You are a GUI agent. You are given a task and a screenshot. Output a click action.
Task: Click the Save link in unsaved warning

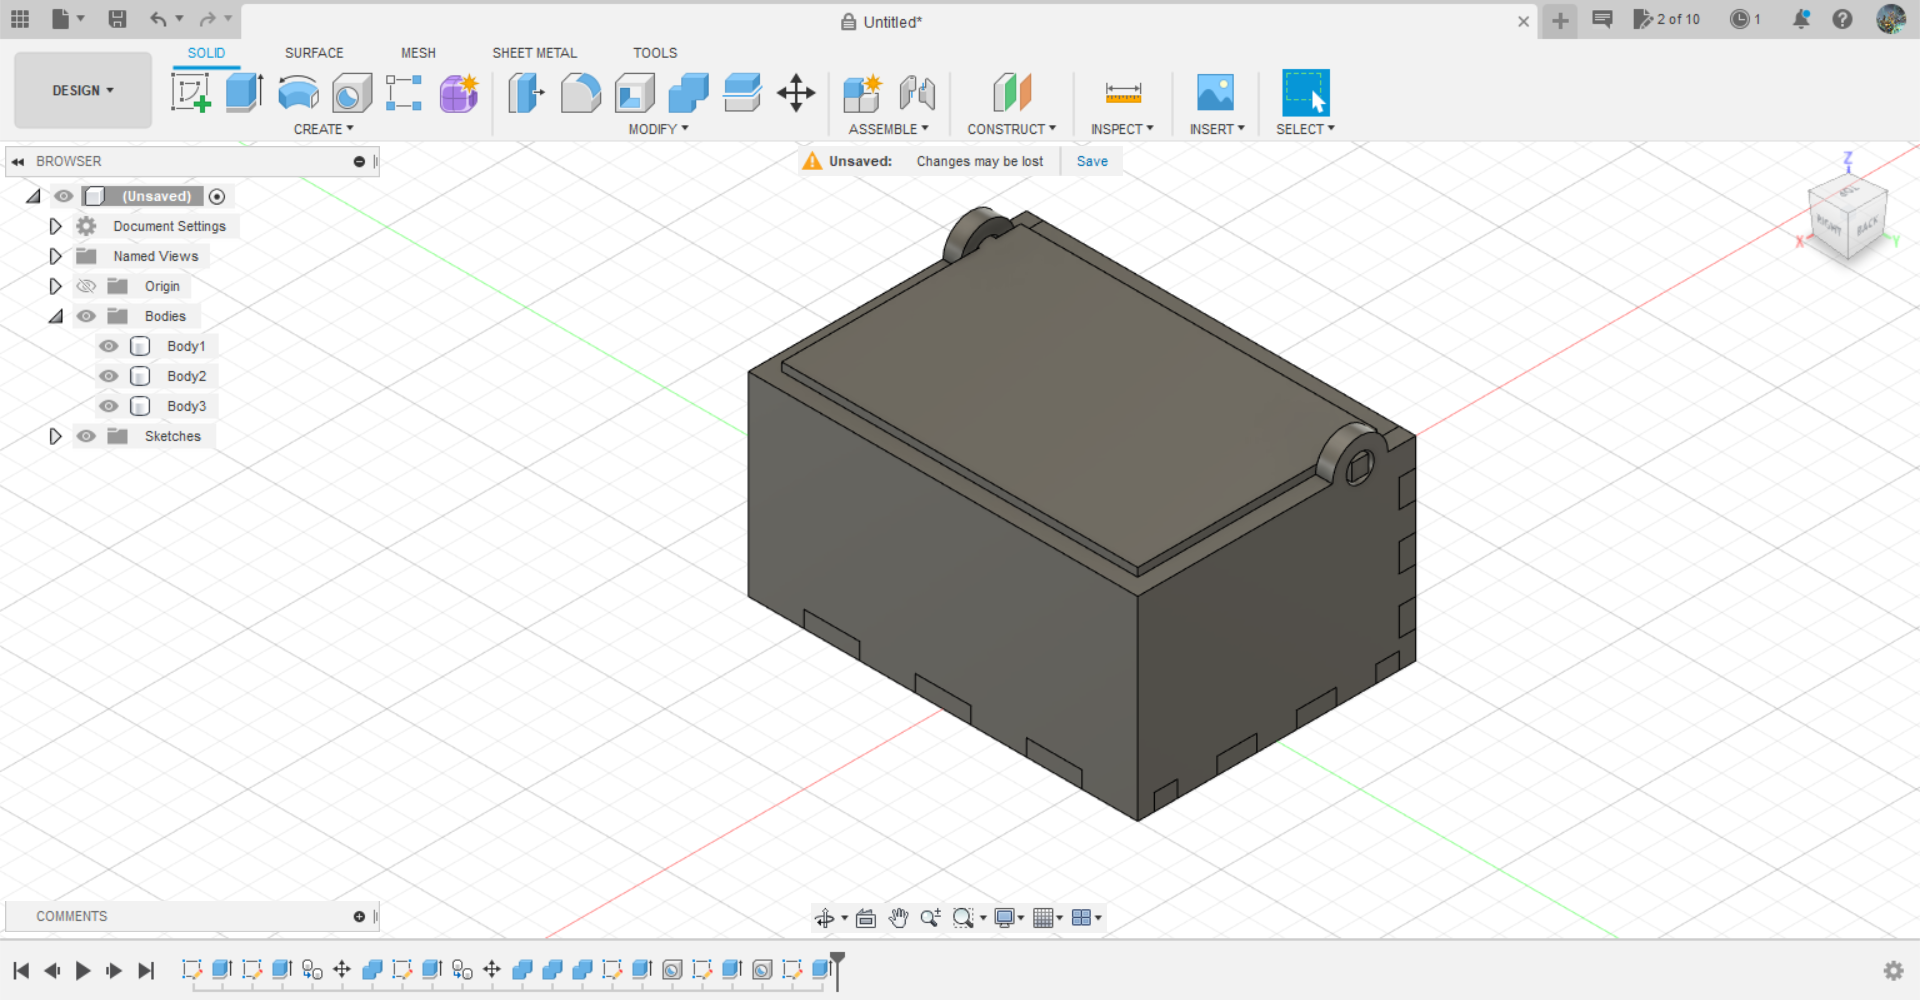click(x=1092, y=161)
